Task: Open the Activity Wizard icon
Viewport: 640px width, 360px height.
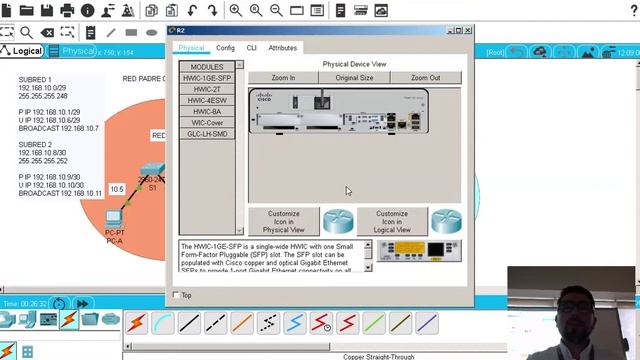Action: pos(108,10)
